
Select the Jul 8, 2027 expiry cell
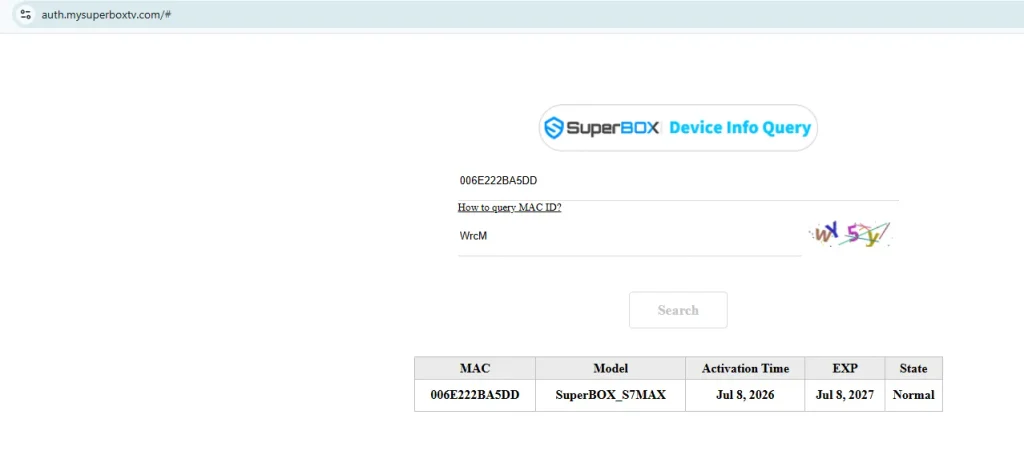pyautogui.click(x=844, y=395)
